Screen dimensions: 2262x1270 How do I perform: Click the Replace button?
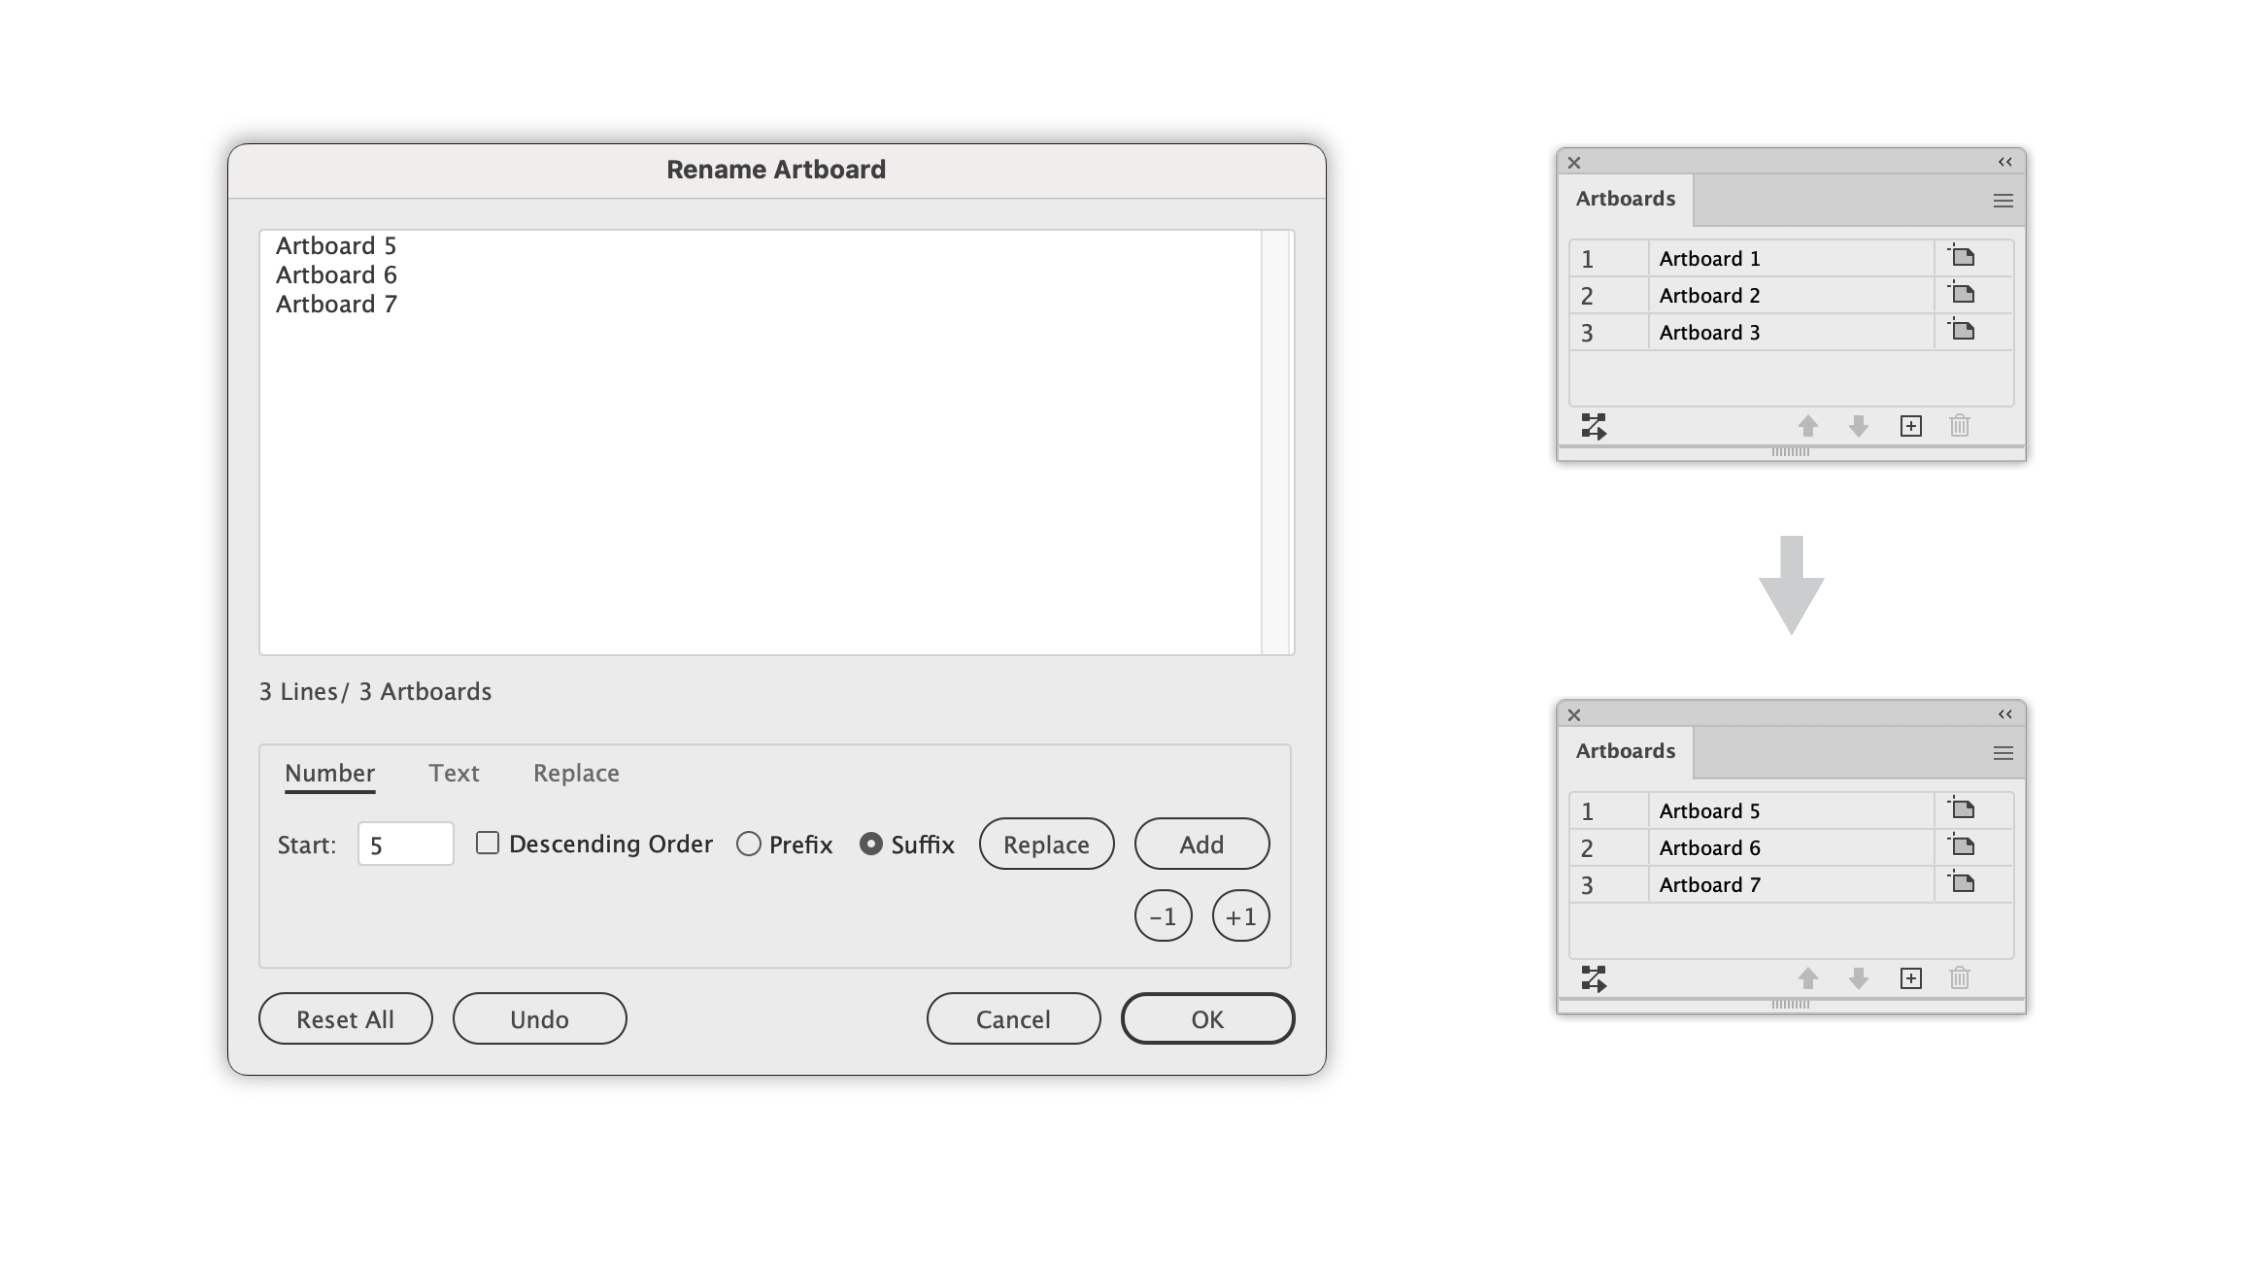click(x=1047, y=844)
